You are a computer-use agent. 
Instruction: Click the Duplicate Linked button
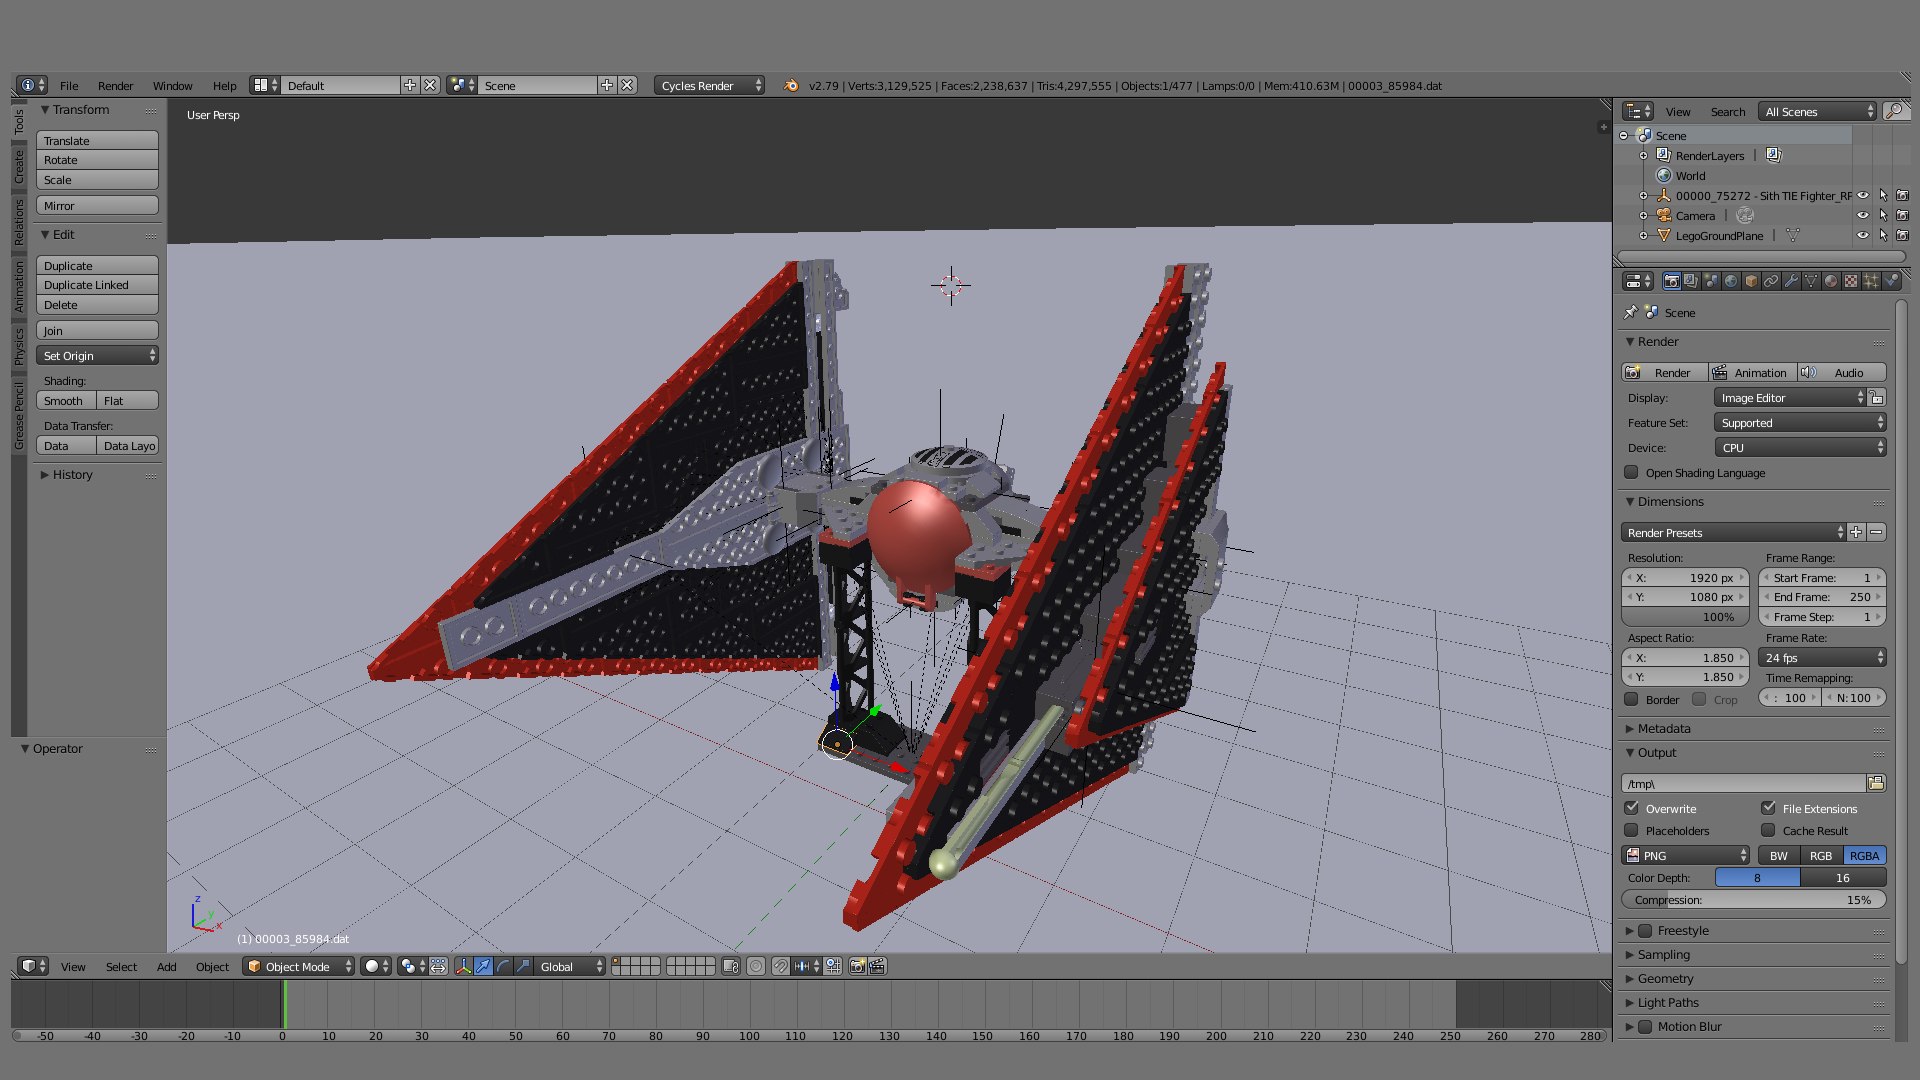coord(97,285)
